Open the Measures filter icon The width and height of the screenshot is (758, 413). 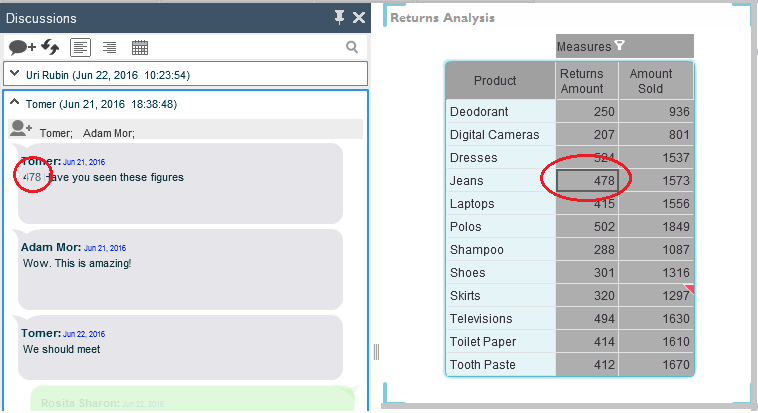pos(620,46)
